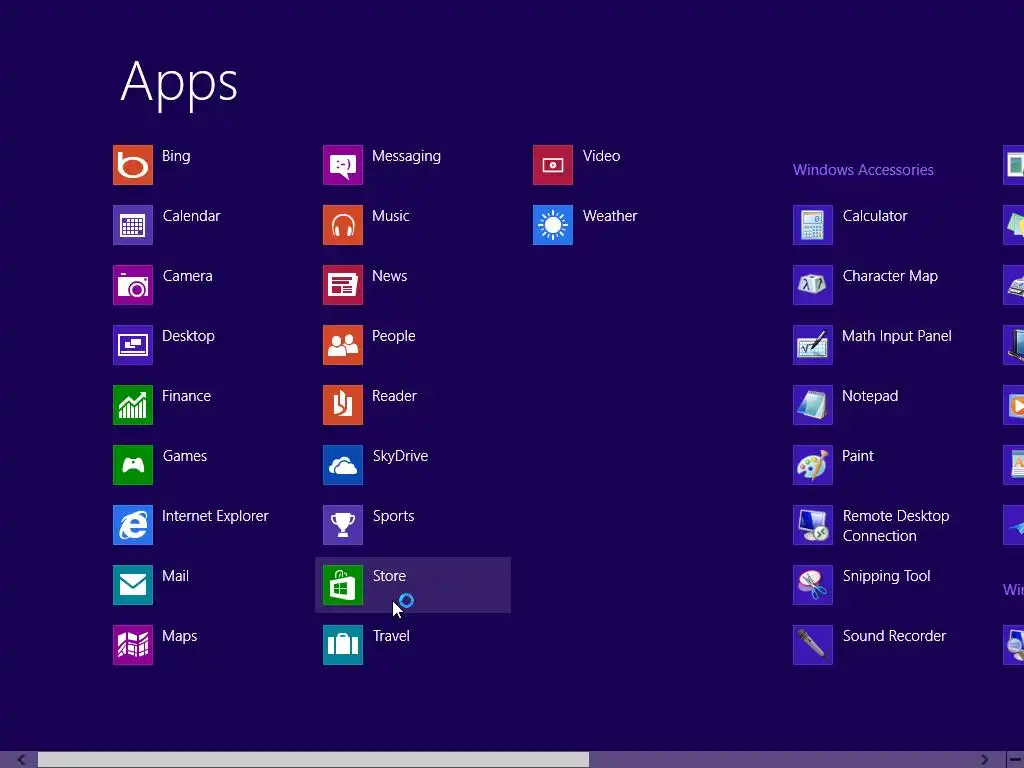Open the Weather app icon
1024x768 pixels.
tap(552, 225)
